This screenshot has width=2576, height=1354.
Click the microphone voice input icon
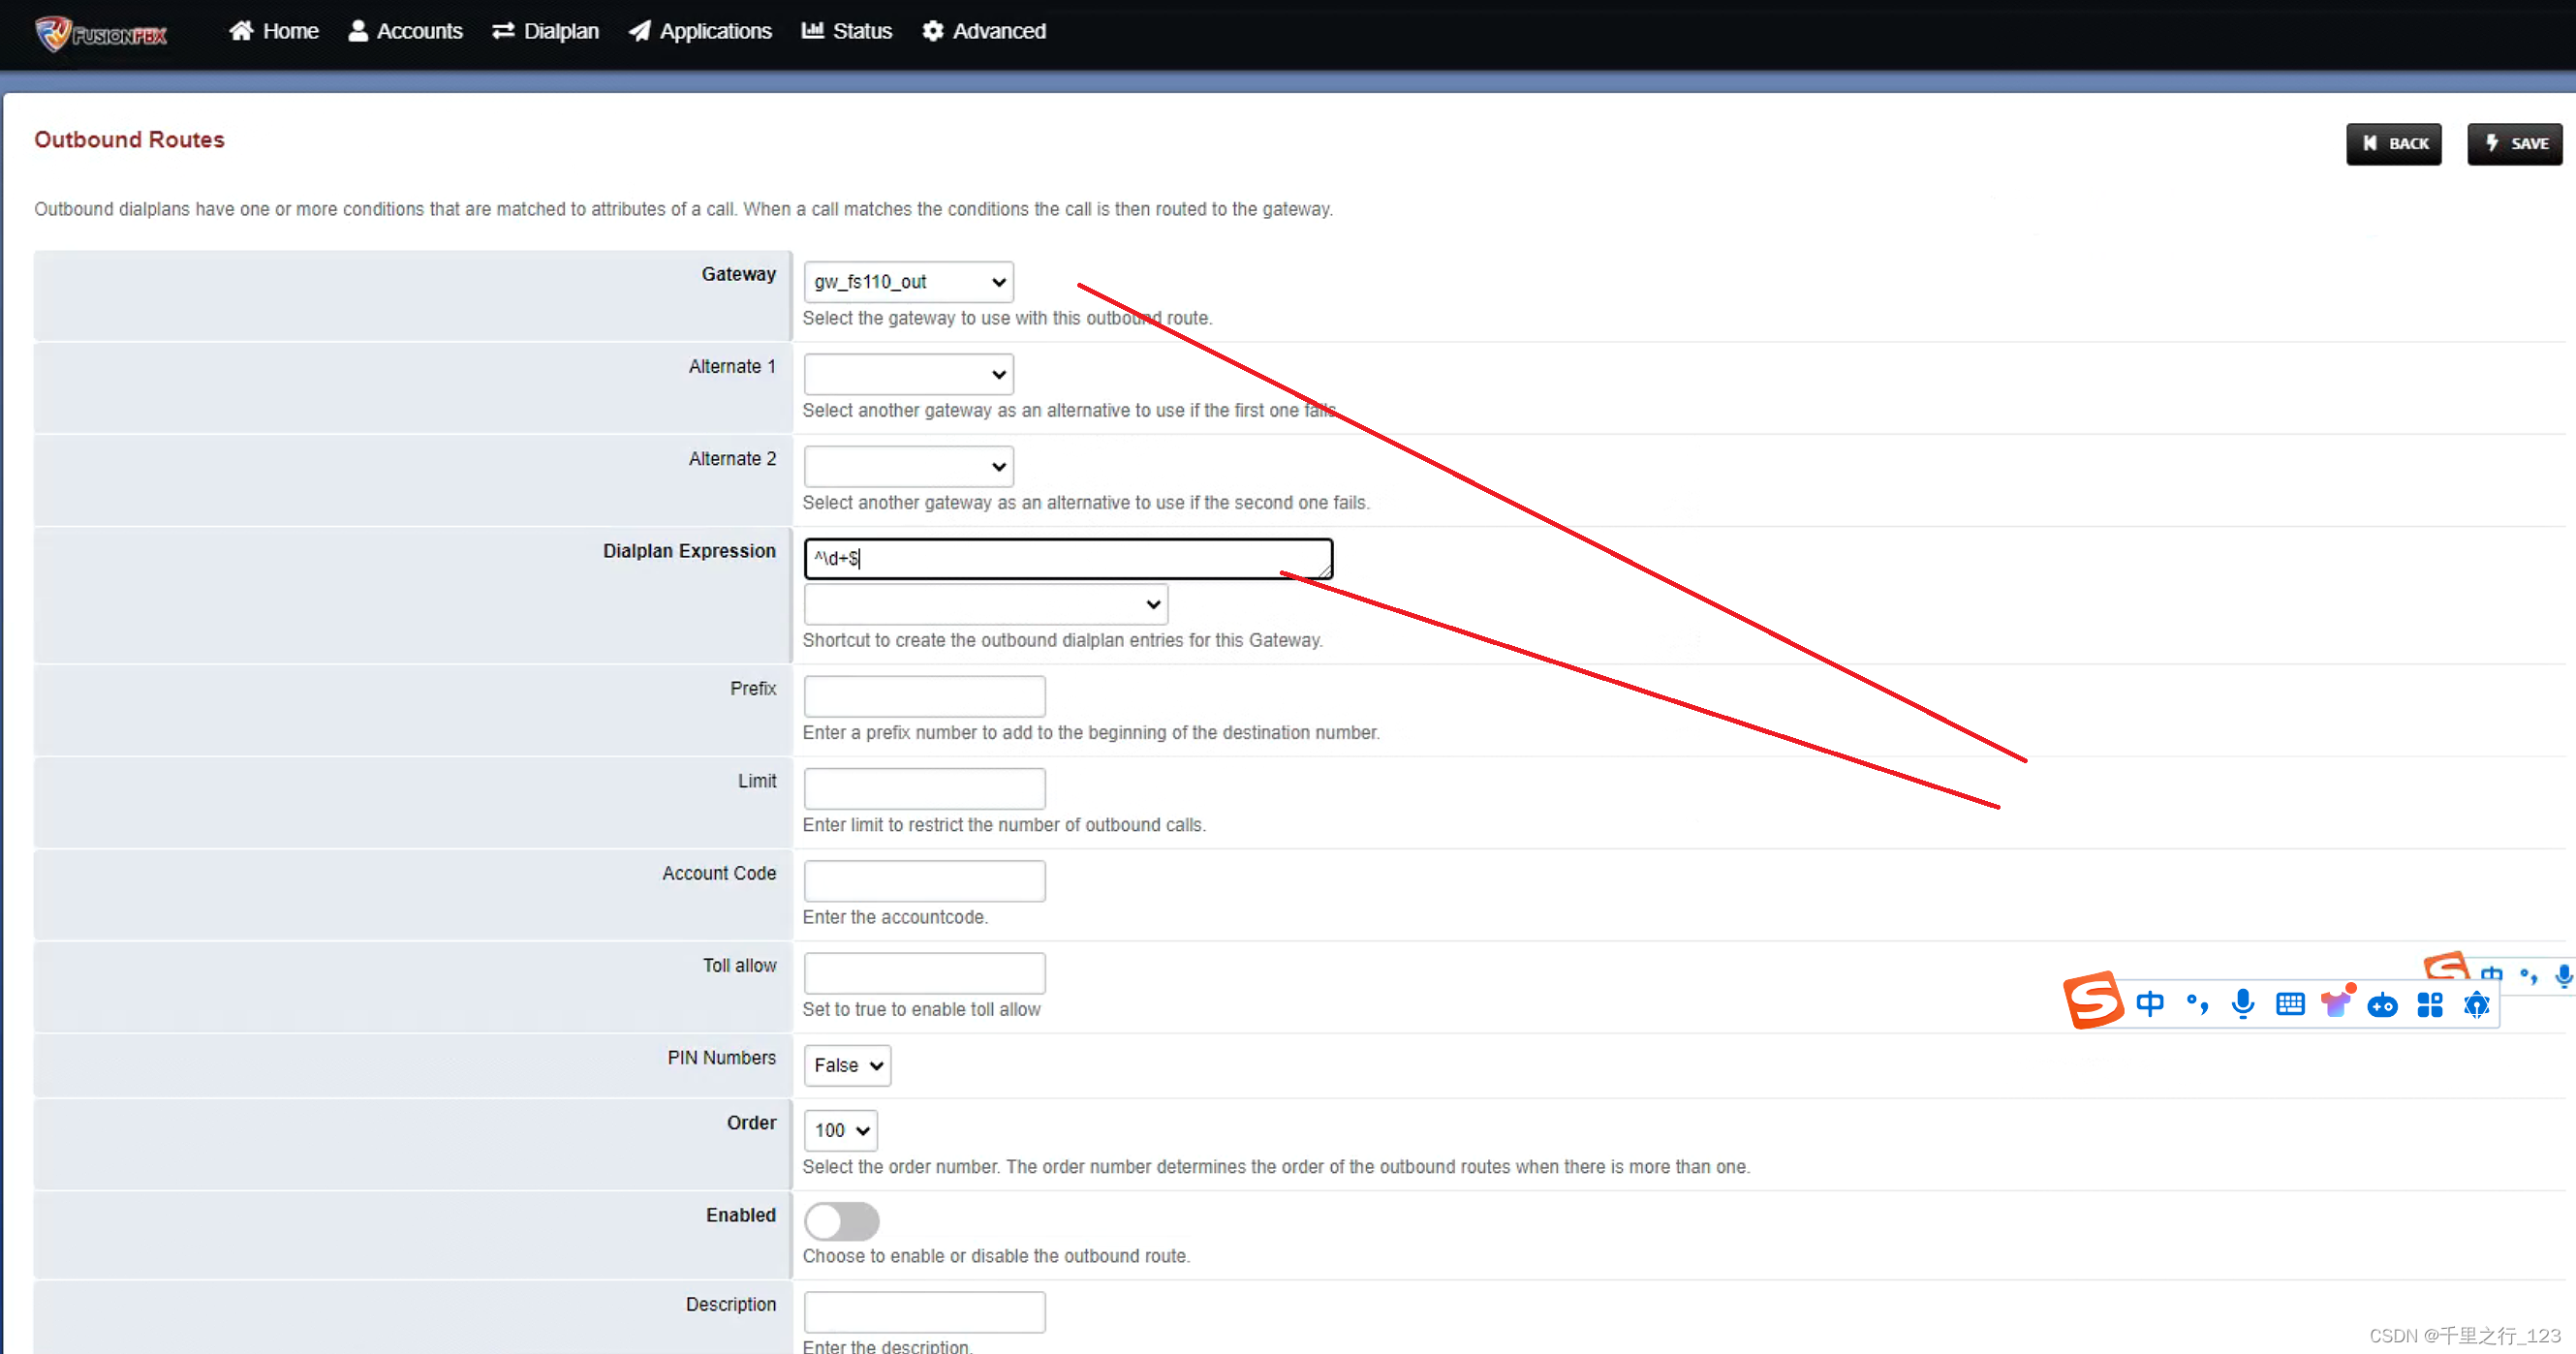[2242, 1004]
